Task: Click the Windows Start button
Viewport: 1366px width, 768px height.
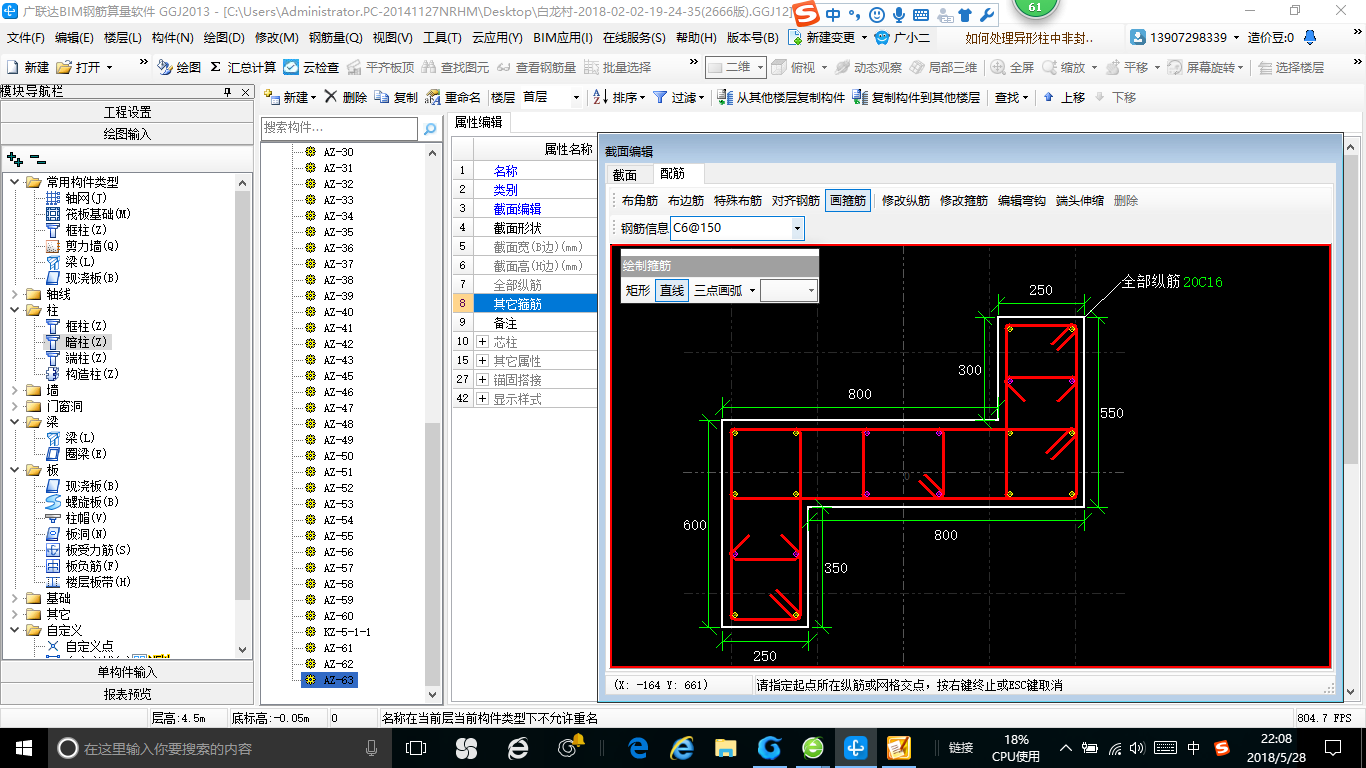Action: [x=22, y=747]
